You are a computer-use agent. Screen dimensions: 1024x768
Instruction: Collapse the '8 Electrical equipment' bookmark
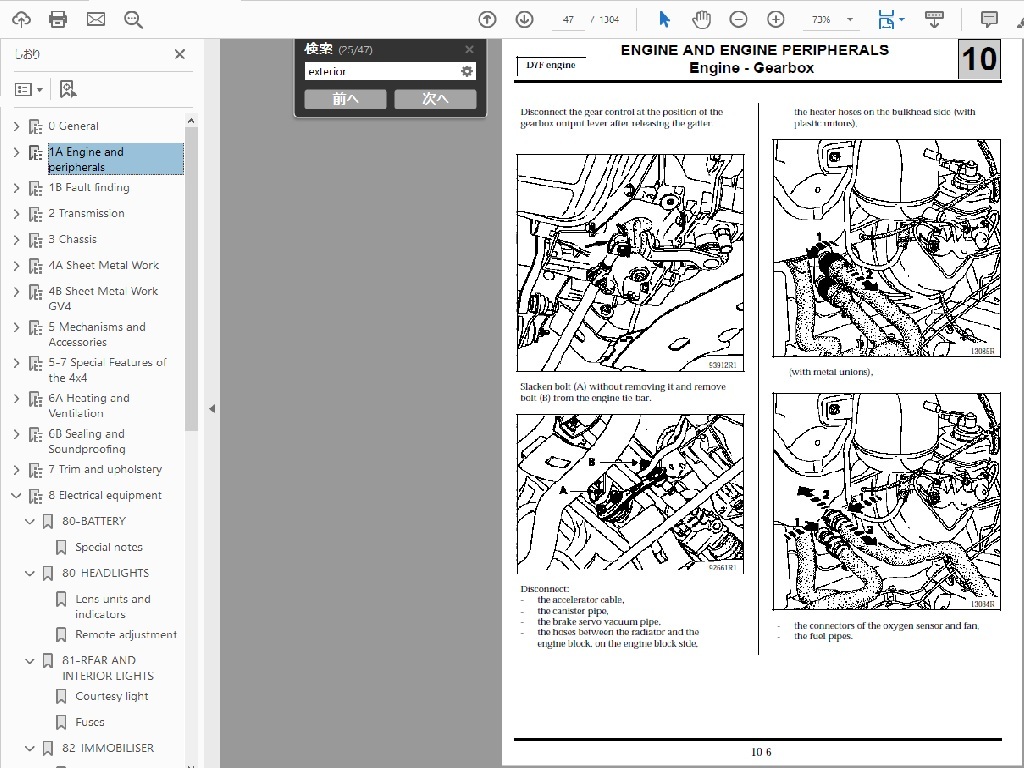tap(16, 496)
